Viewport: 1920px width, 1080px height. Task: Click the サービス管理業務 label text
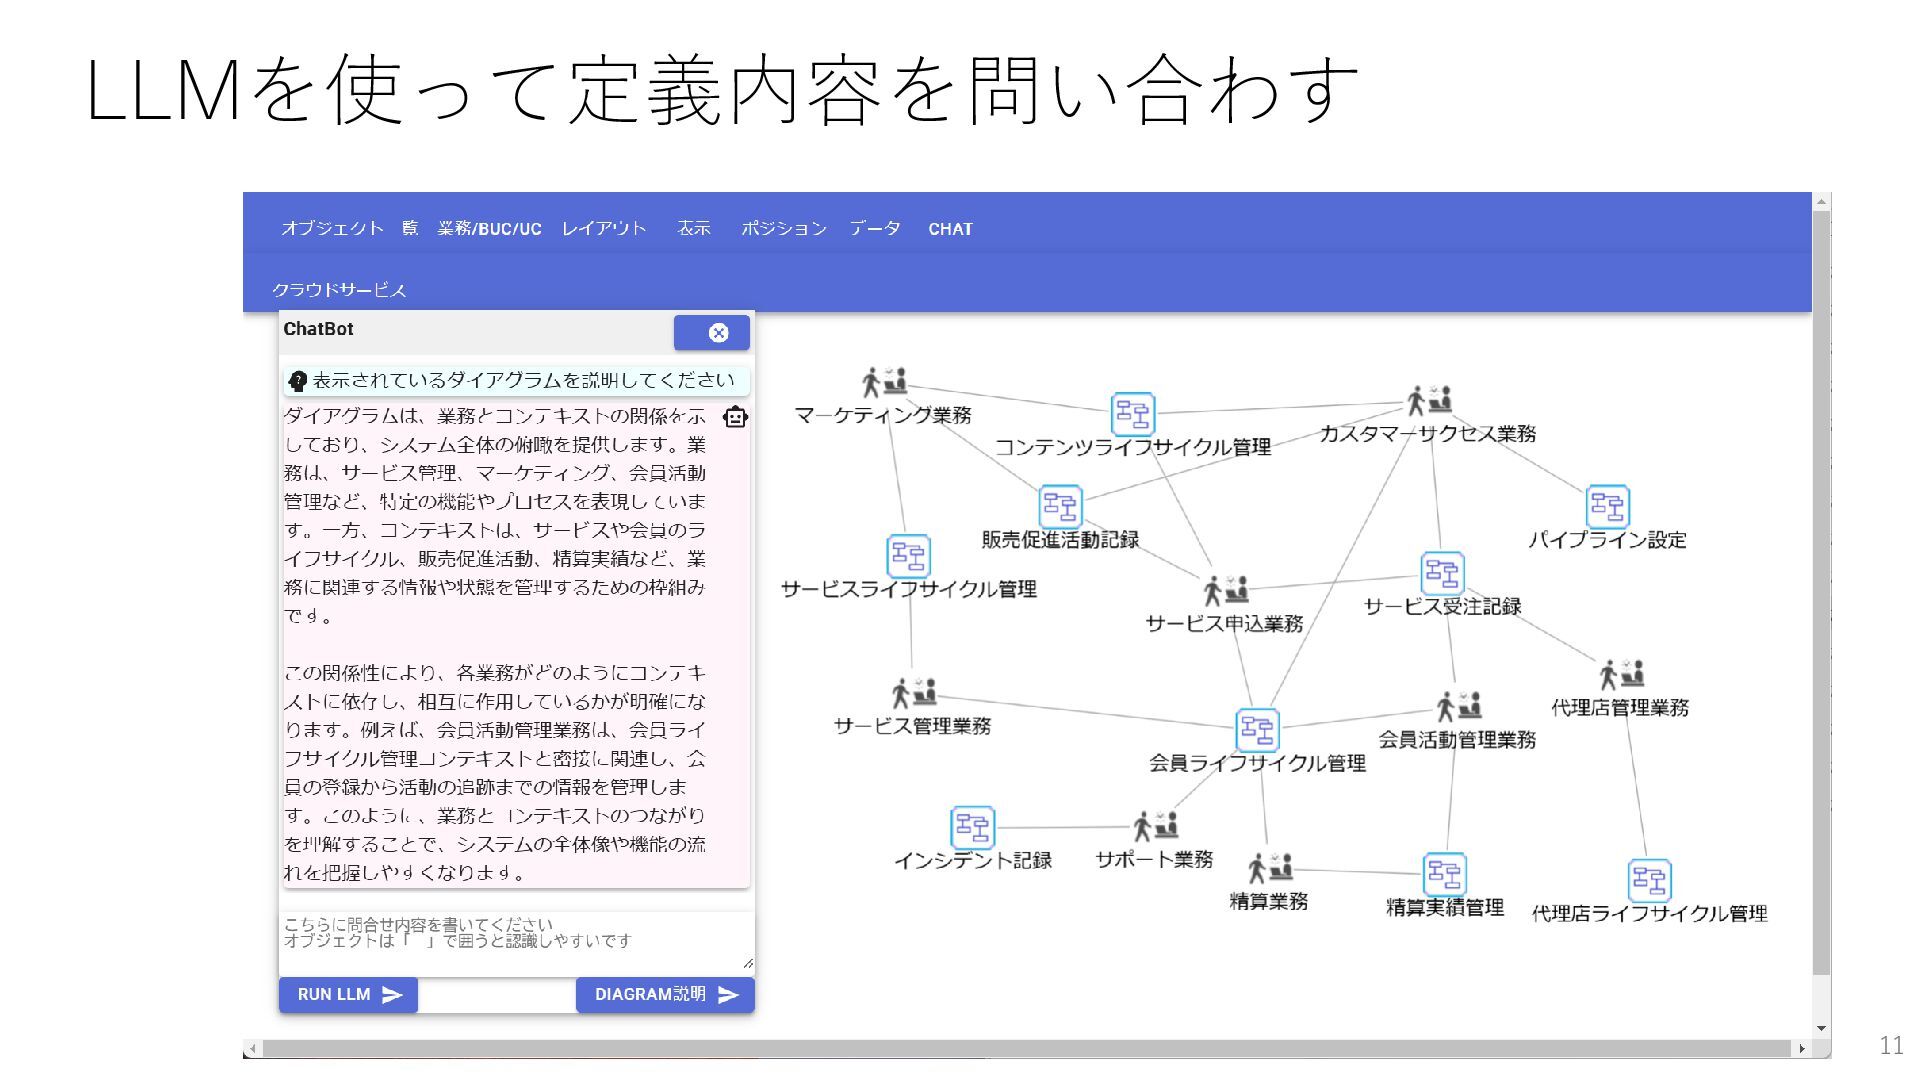[912, 726]
